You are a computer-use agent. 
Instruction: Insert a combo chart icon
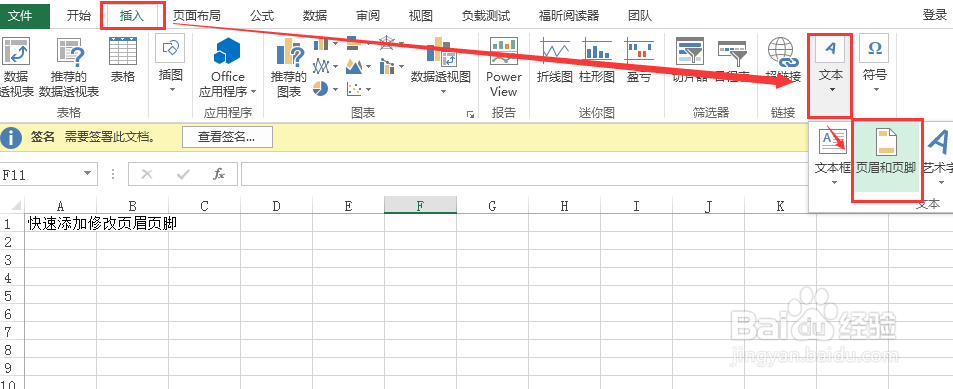coord(387,66)
